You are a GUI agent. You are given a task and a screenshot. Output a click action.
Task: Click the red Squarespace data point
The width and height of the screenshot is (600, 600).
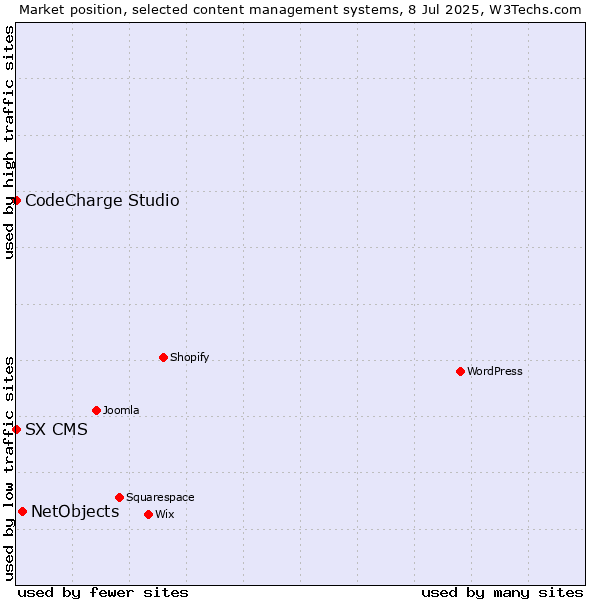[x=119, y=497]
